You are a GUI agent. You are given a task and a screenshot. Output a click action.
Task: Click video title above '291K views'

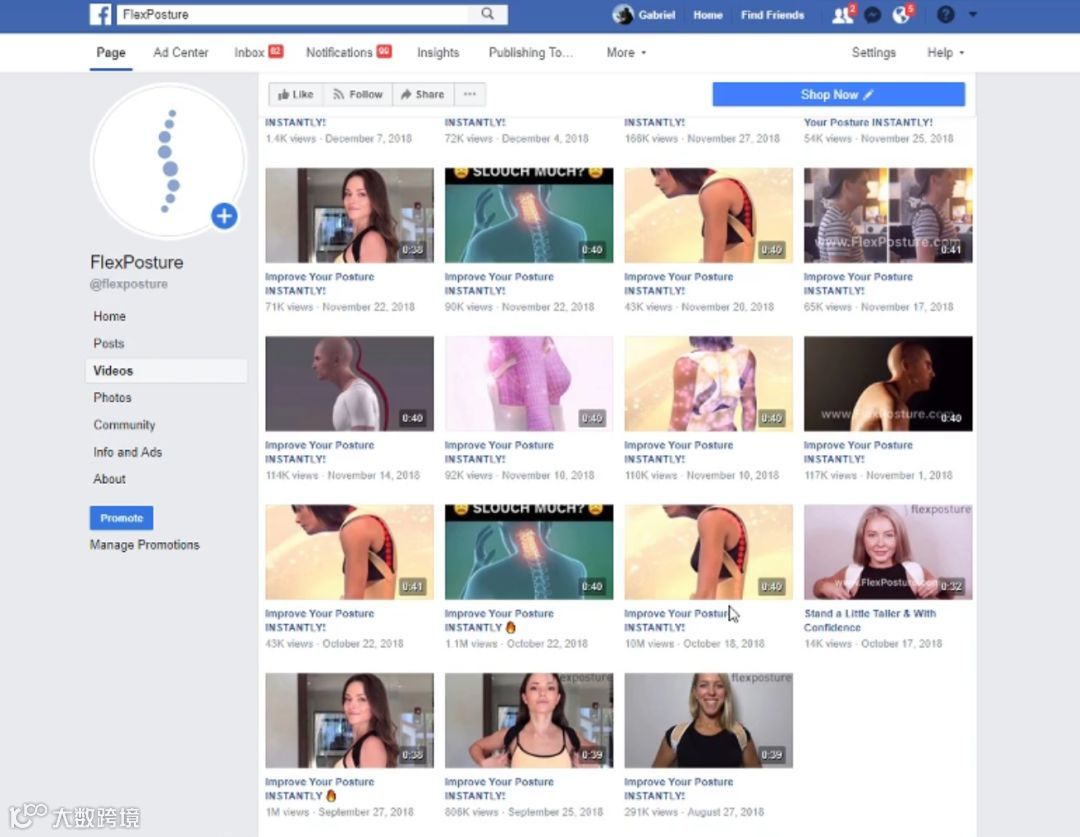click(678, 789)
